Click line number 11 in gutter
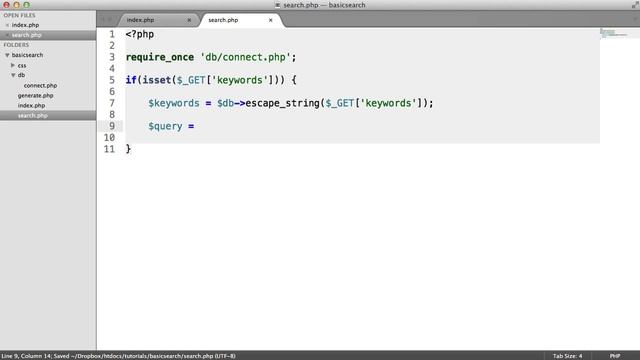The height and width of the screenshot is (360, 640). click(x=109, y=149)
